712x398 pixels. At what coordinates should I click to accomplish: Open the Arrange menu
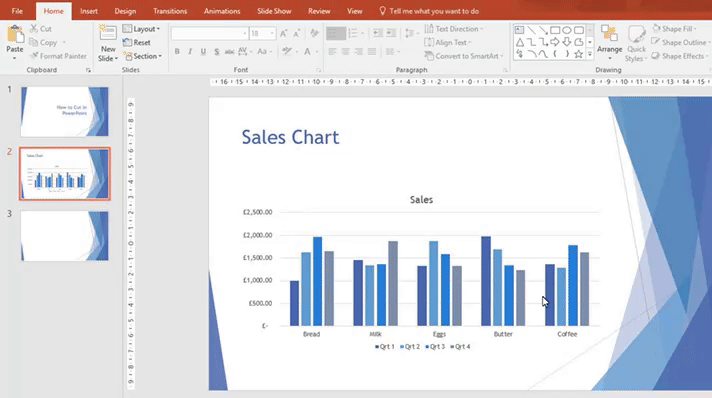[609, 43]
